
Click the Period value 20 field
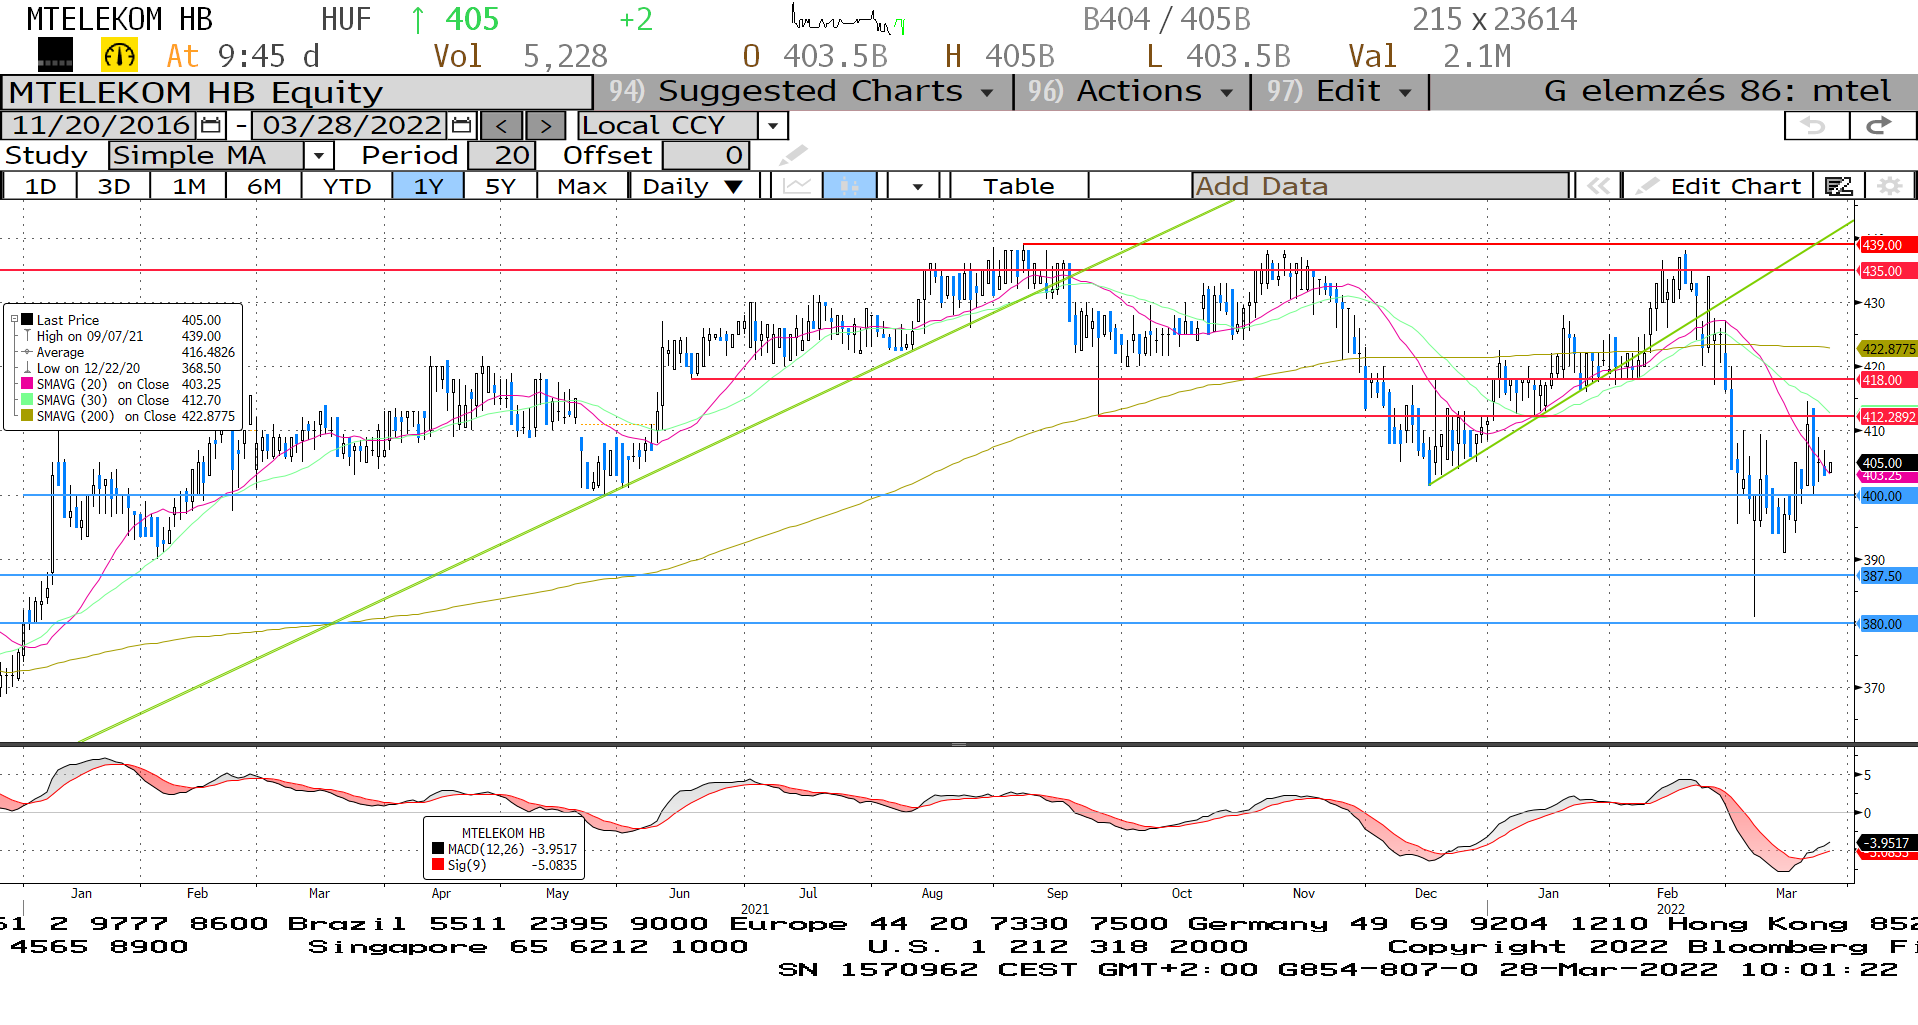(503, 155)
